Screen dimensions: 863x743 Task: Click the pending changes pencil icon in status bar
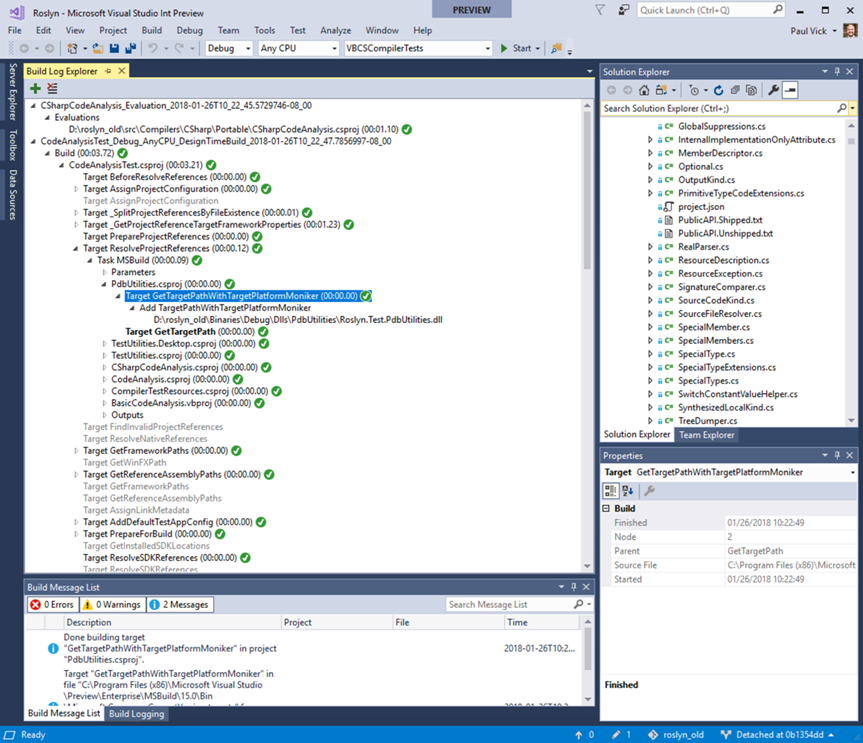pyautogui.click(x=616, y=735)
